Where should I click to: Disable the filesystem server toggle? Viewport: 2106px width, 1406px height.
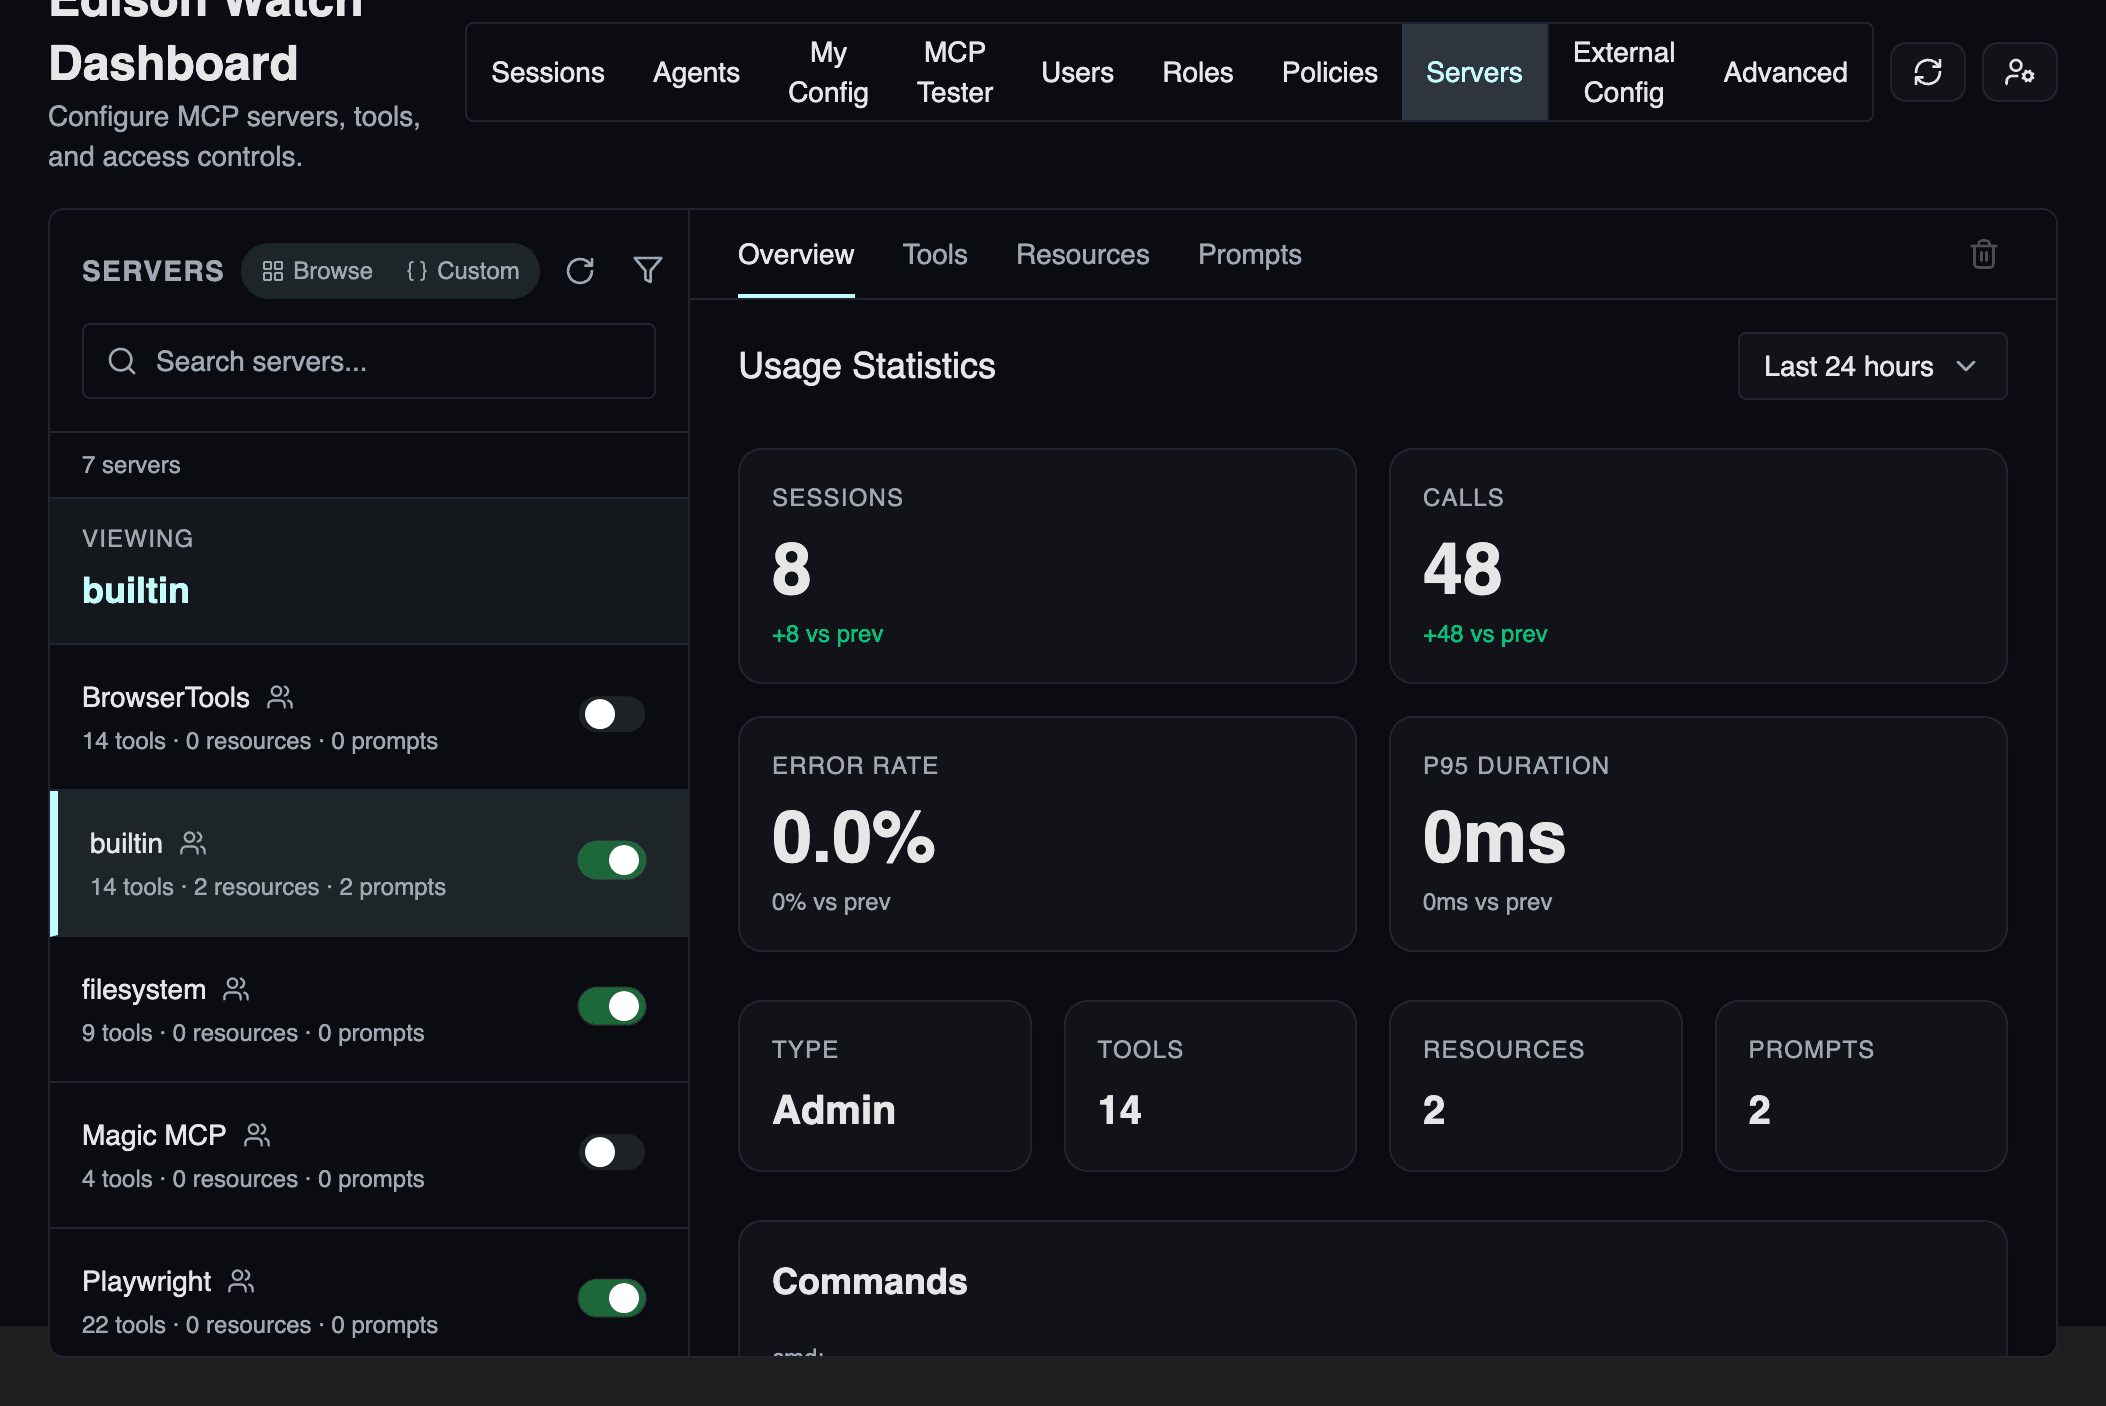[x=611, y=1006]
